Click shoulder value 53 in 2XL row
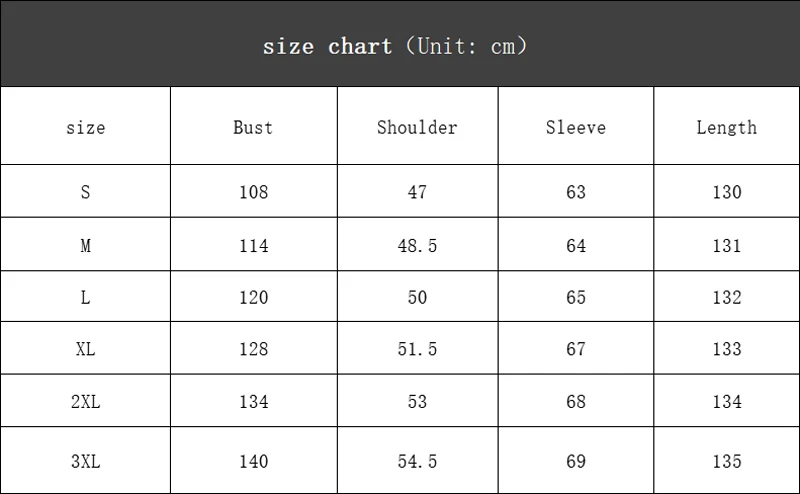The height and width of the screenshot is (494, 800). tap(417, 401)
